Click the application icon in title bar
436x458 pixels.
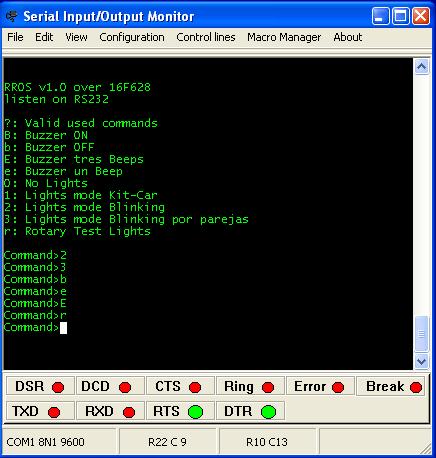tap(12, 16)
